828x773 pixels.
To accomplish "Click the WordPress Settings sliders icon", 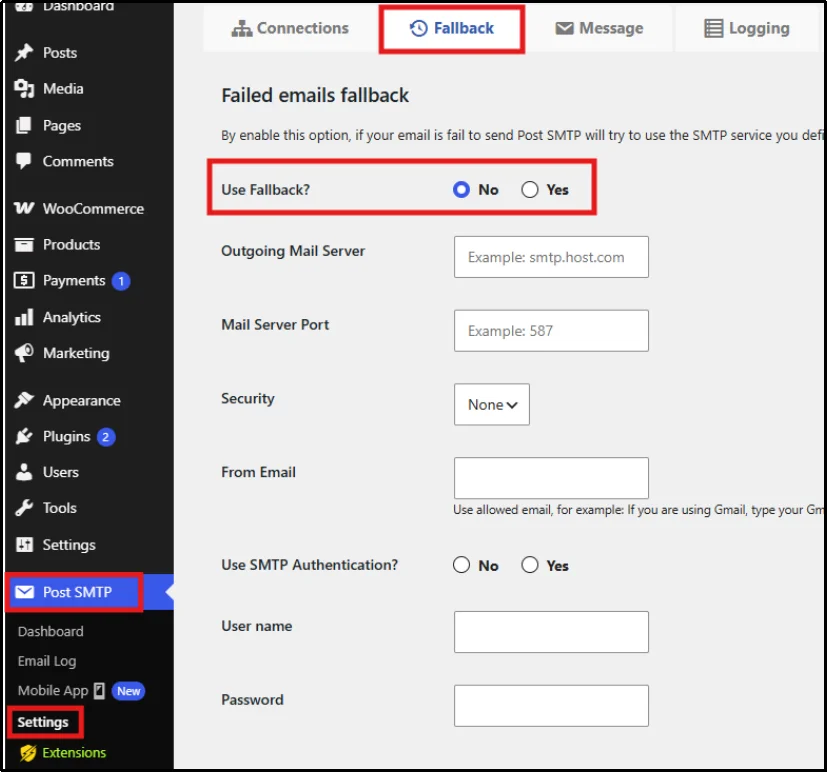I will pyautogui.click(x=24, y=544).
